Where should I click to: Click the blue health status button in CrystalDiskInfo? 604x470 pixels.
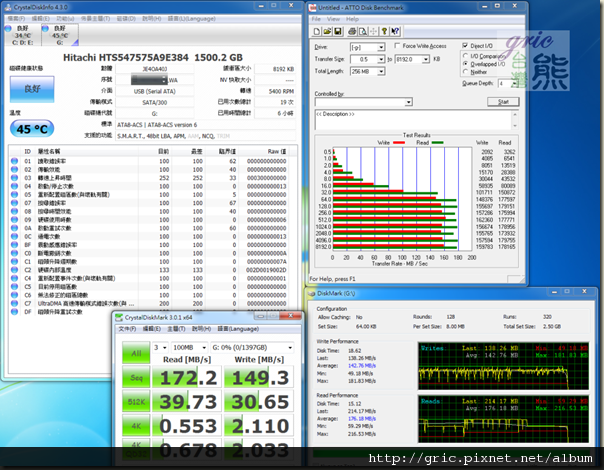point(32,89)
